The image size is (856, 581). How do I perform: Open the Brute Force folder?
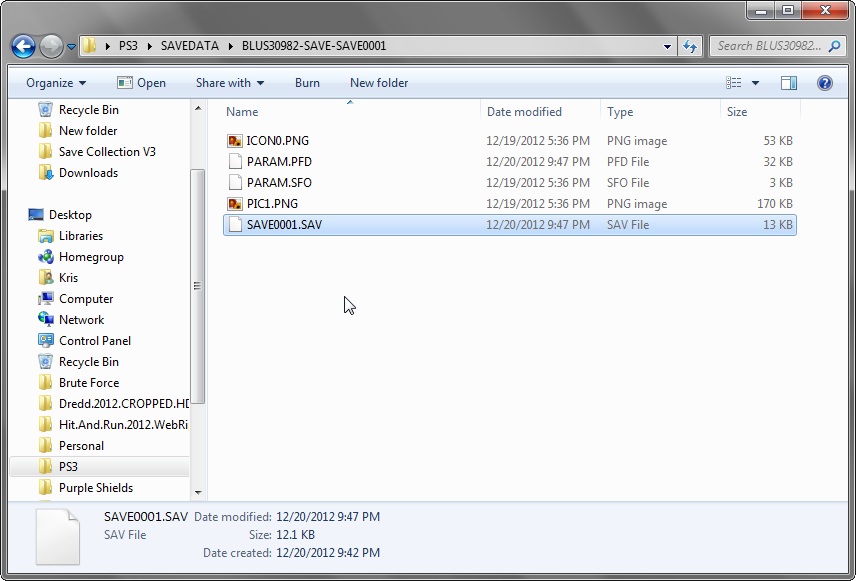88,383
